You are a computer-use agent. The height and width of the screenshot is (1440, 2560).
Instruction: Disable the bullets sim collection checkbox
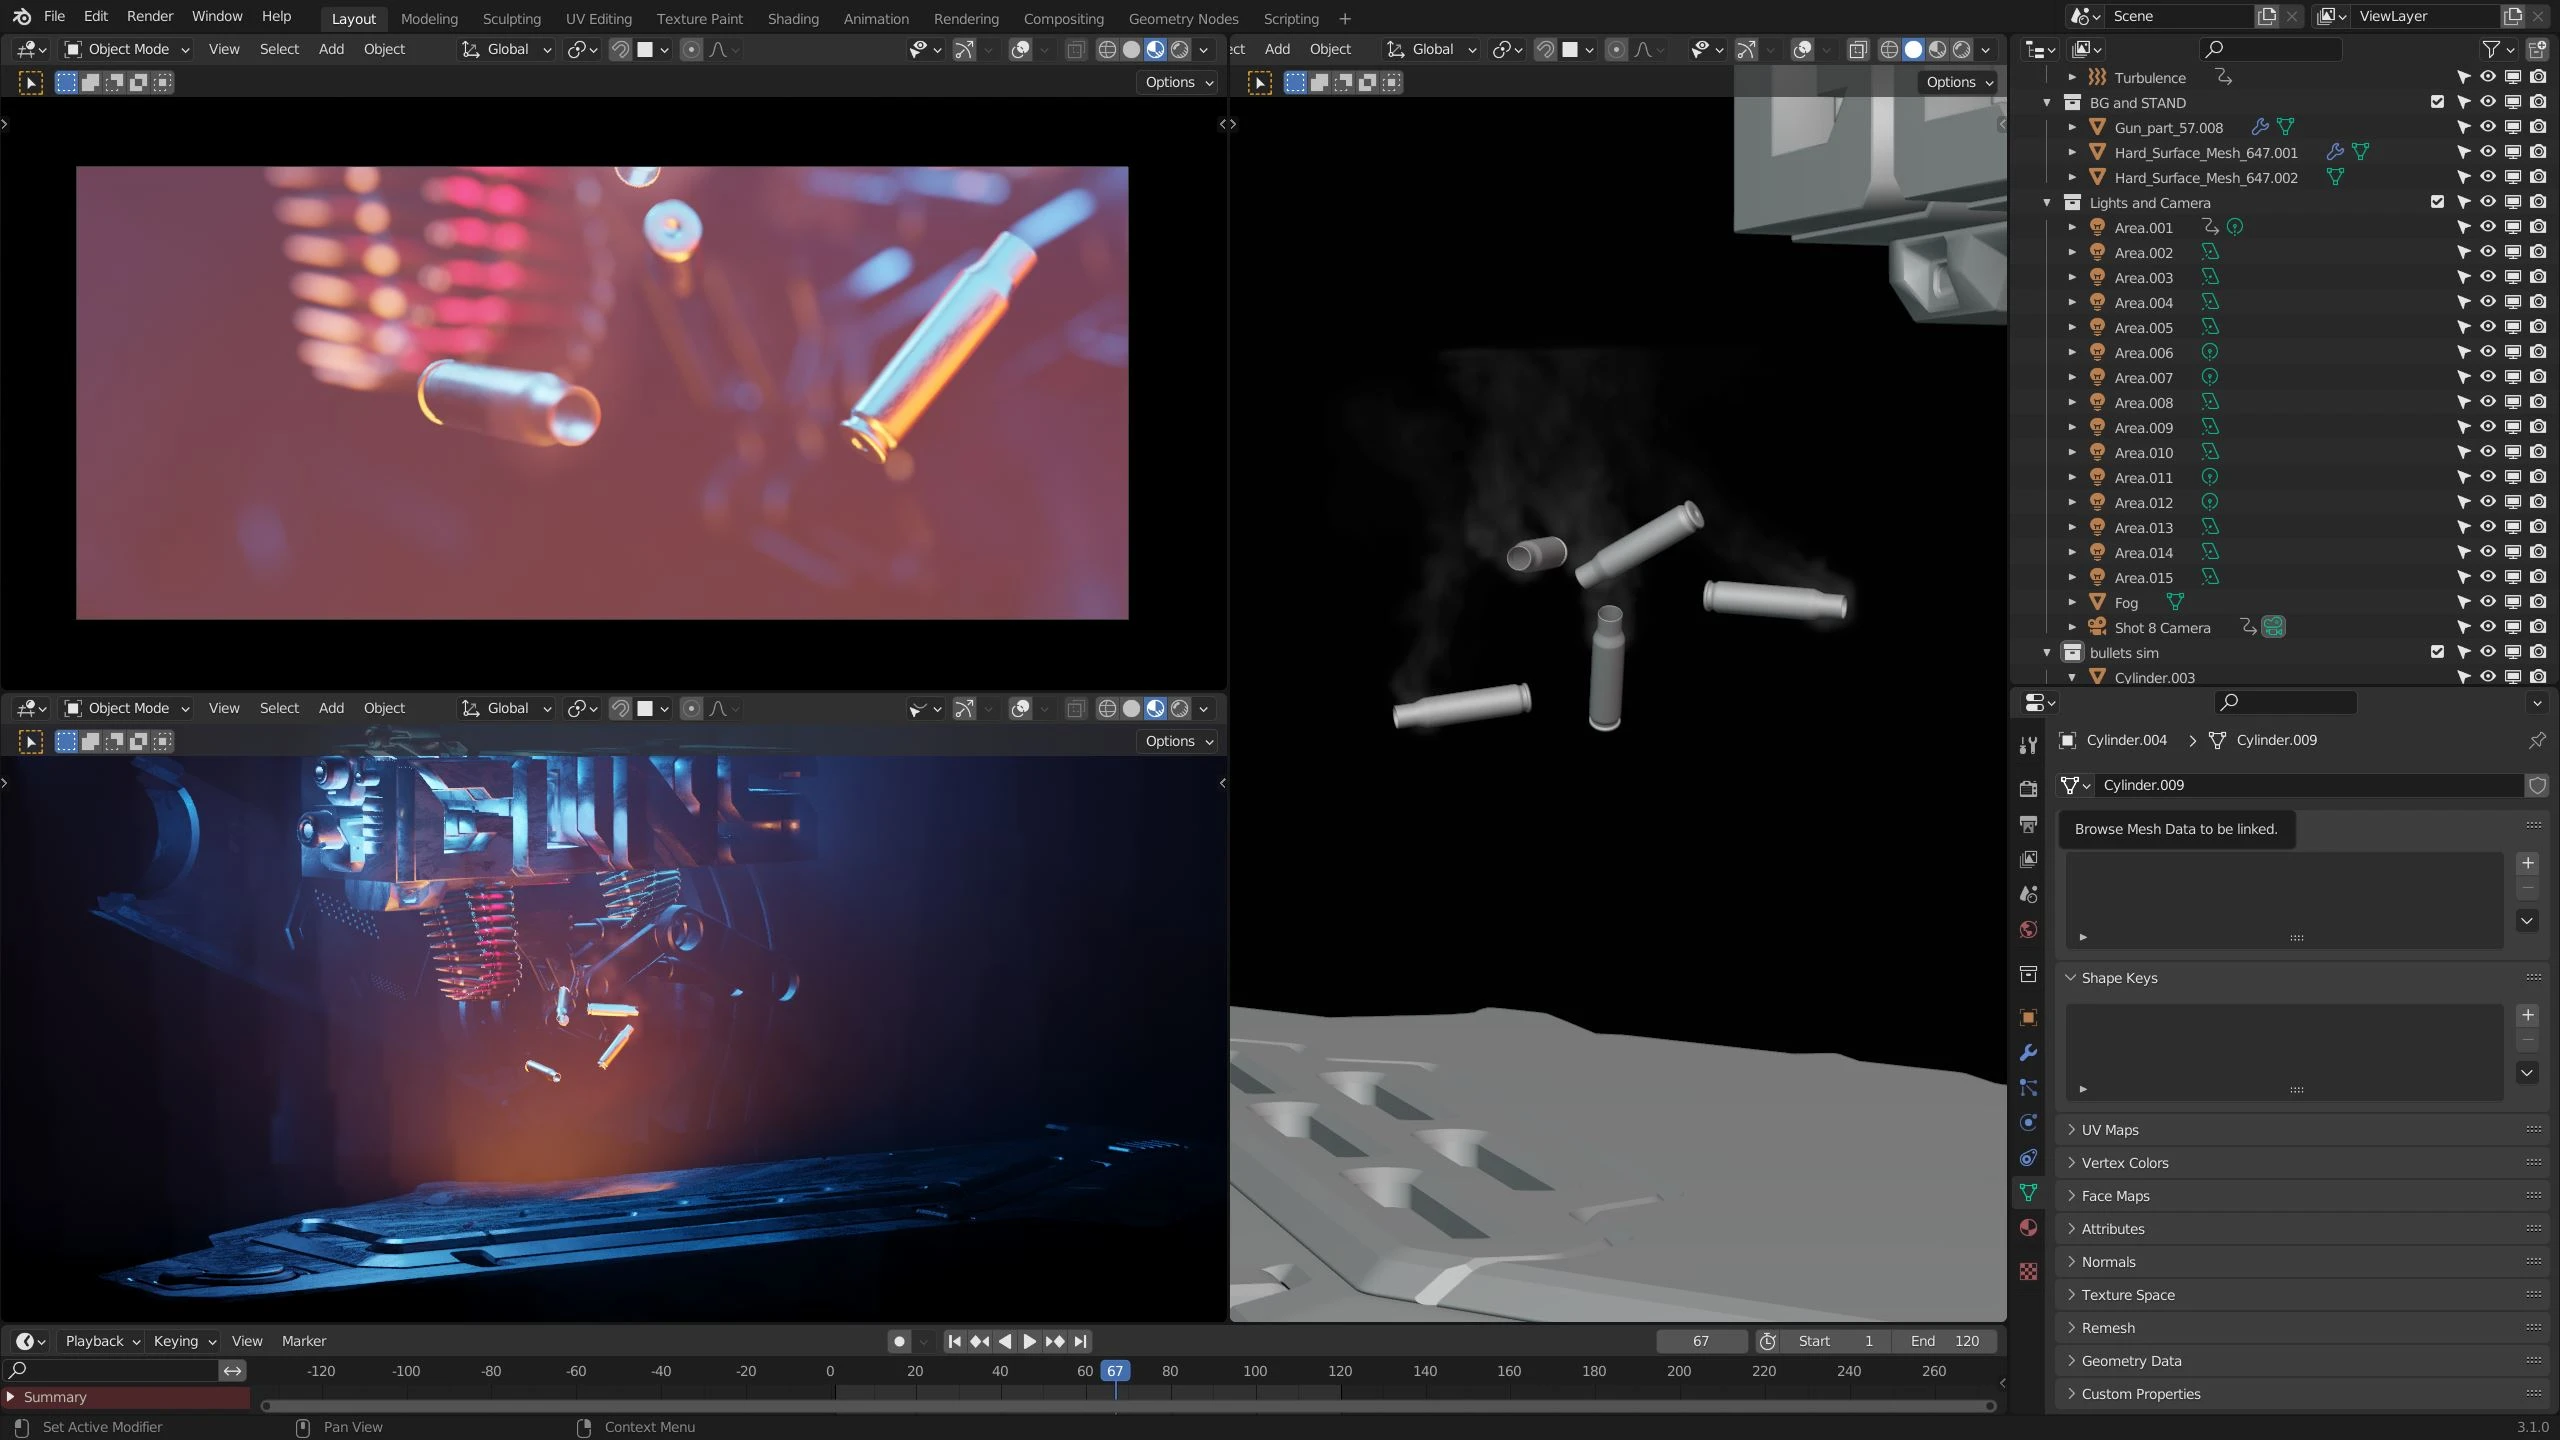(2436, 651)
